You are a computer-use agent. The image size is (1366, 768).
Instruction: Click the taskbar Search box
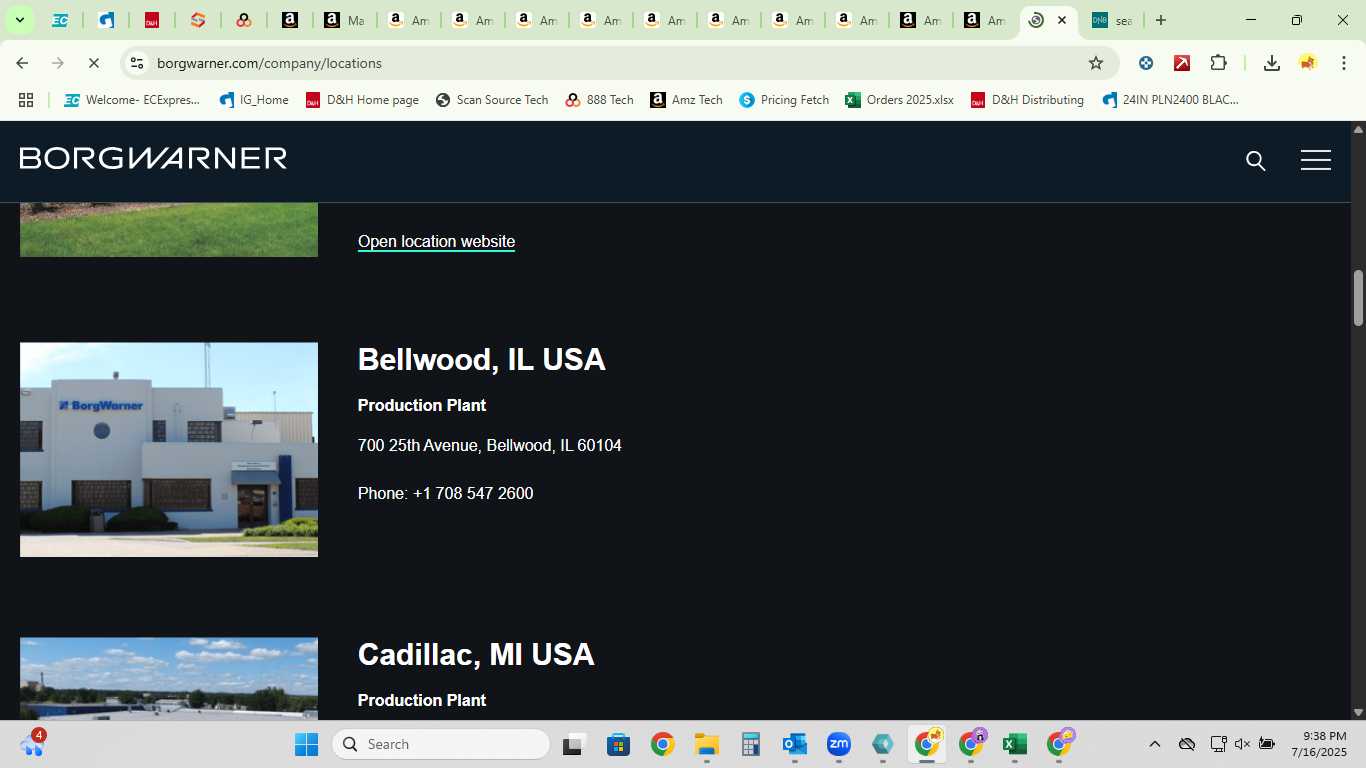tap(441, 744)
